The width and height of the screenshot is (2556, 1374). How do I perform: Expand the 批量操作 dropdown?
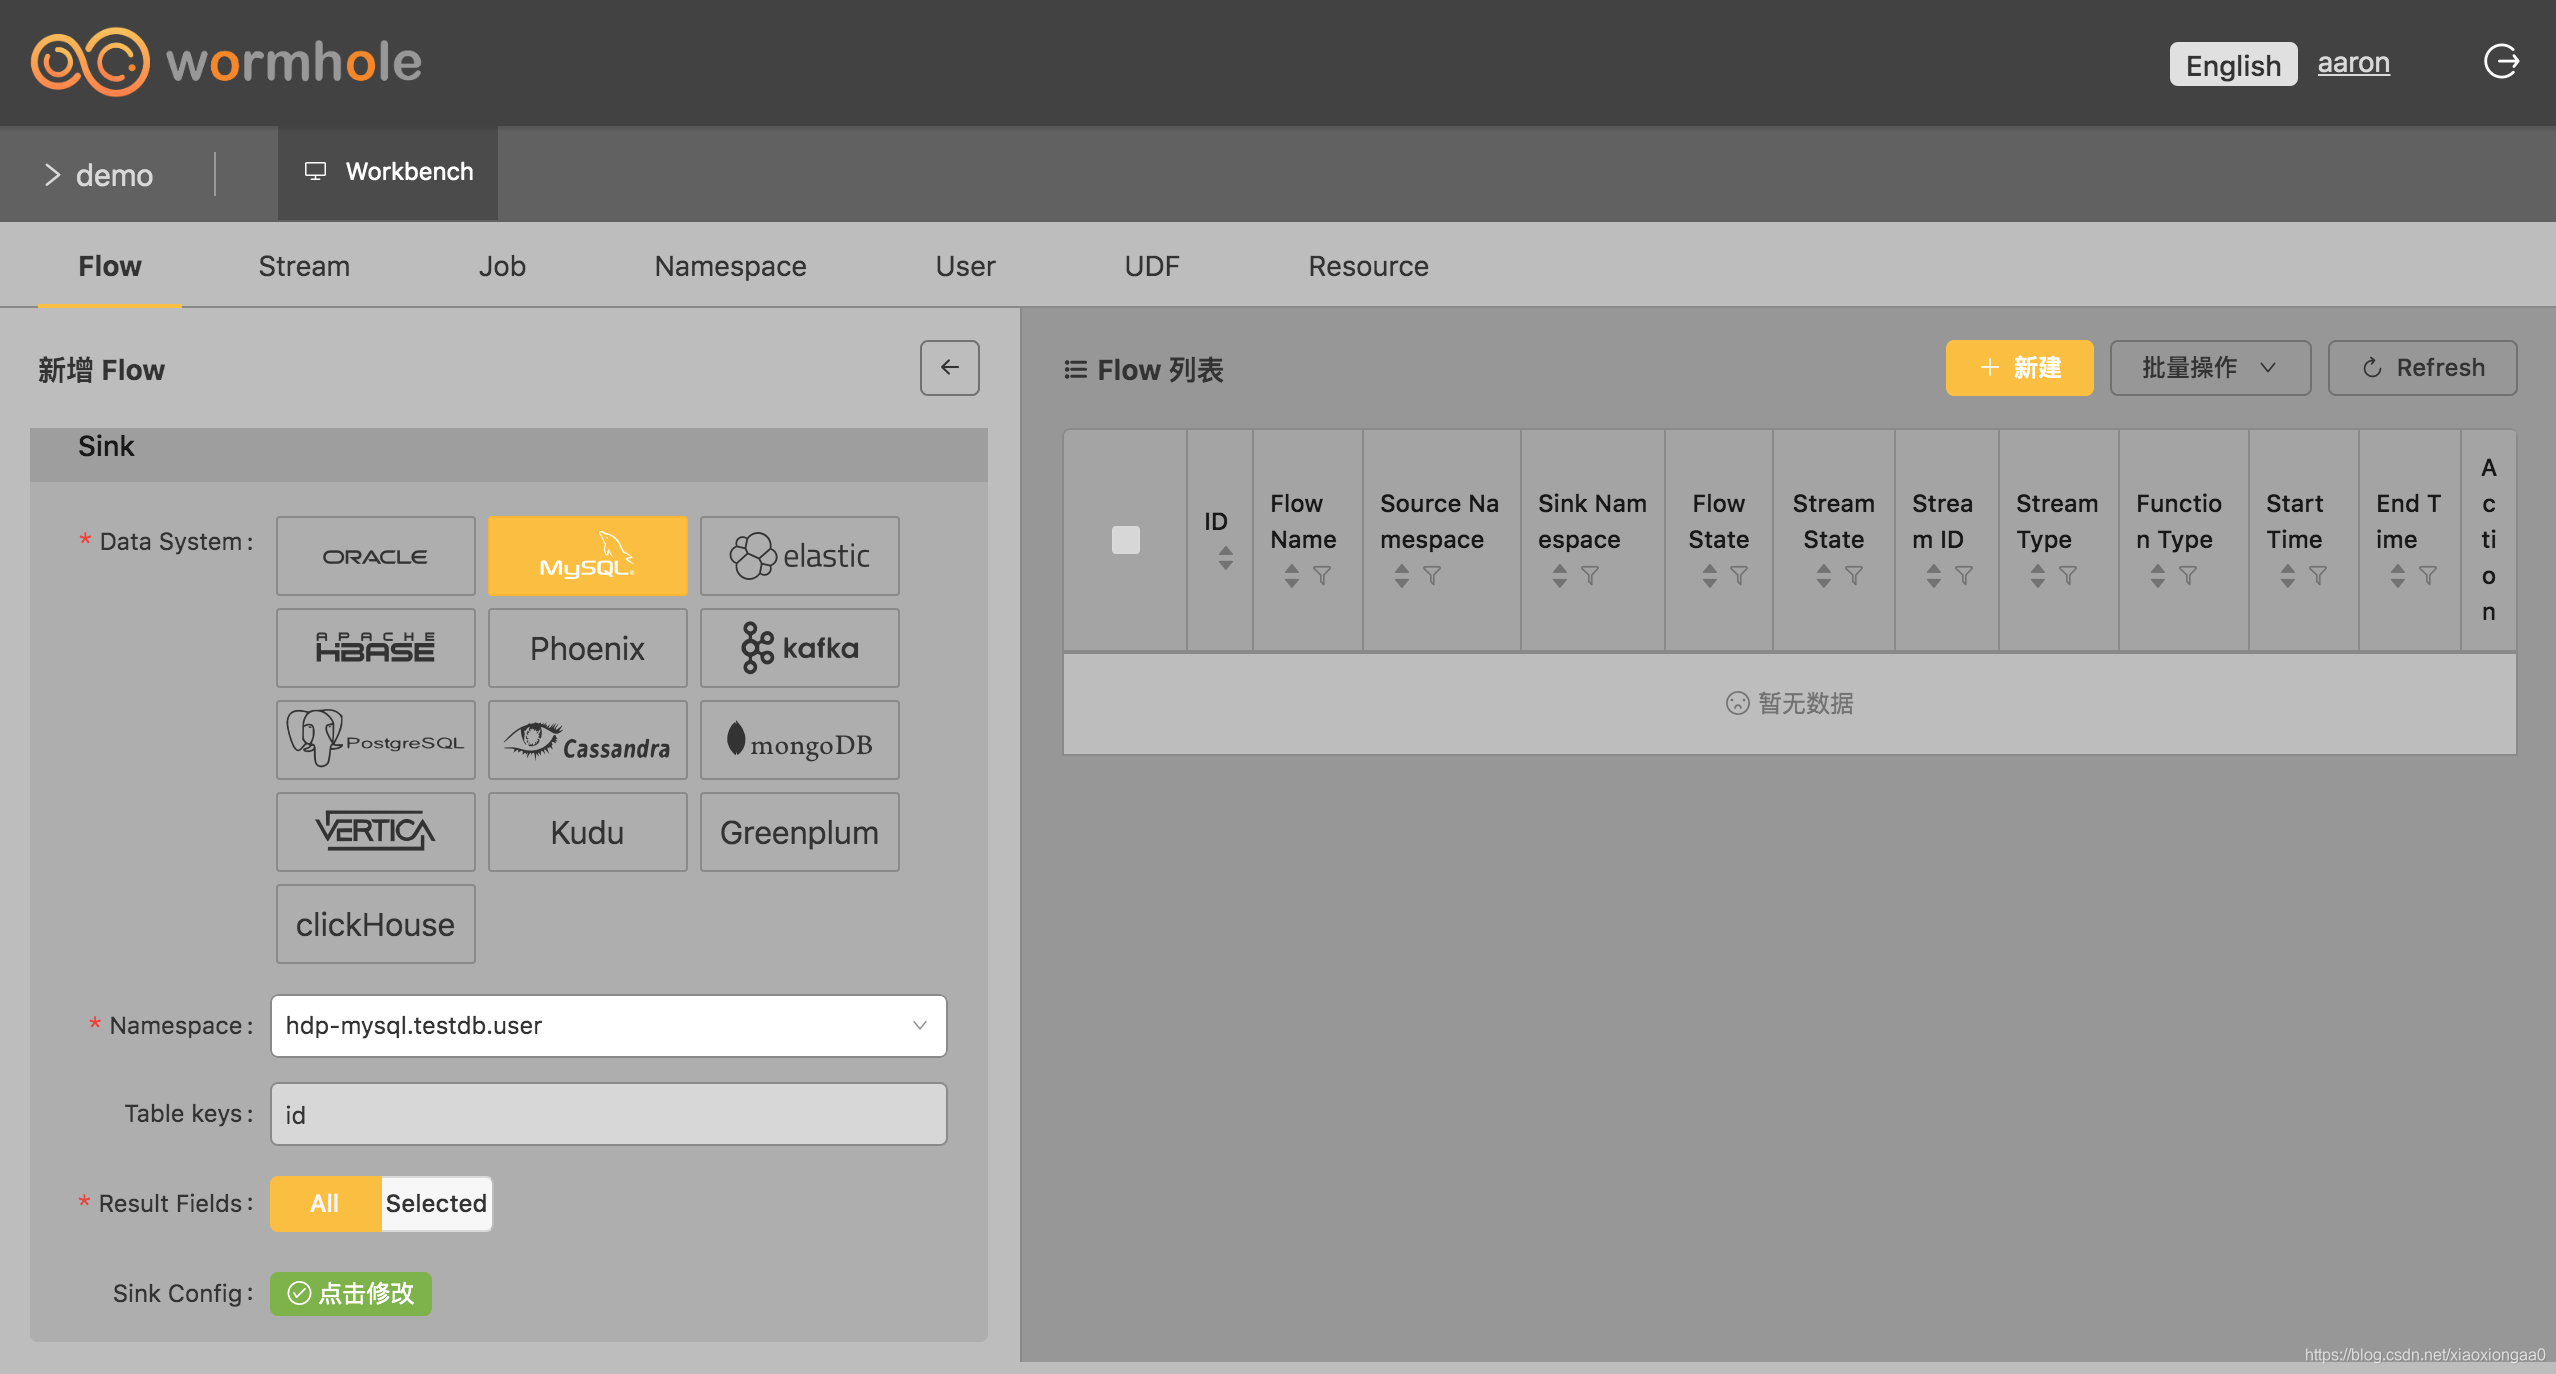click(2209, 368)
